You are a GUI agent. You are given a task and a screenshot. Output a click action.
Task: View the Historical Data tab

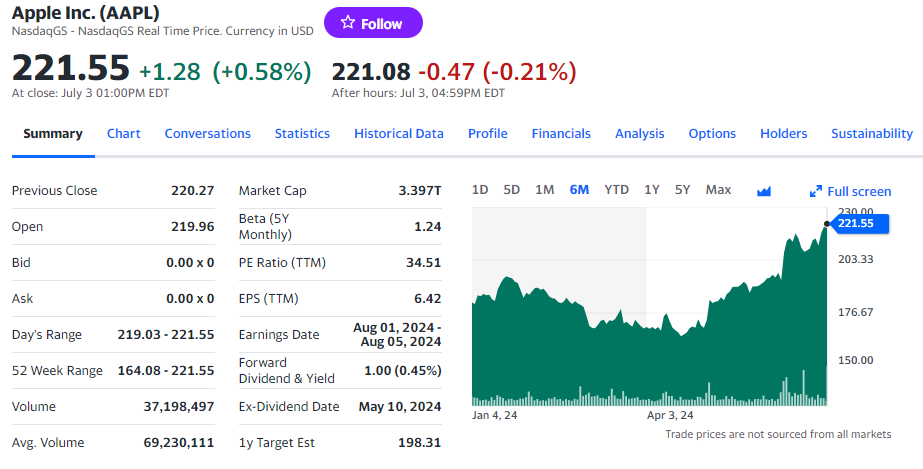(399, 134)
